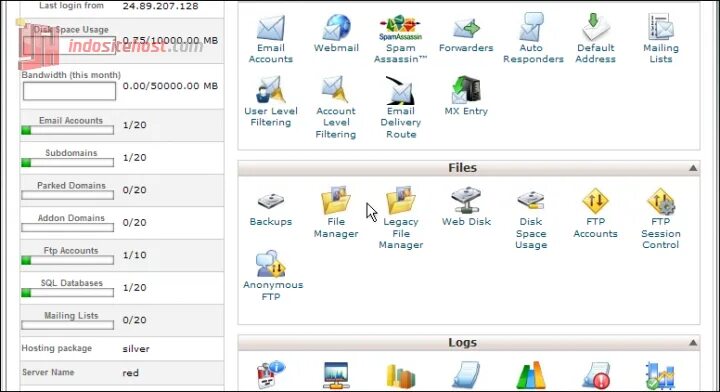Click the FTP Accounts text label
This screenshot has height=392, width=720.
[595, 228]
